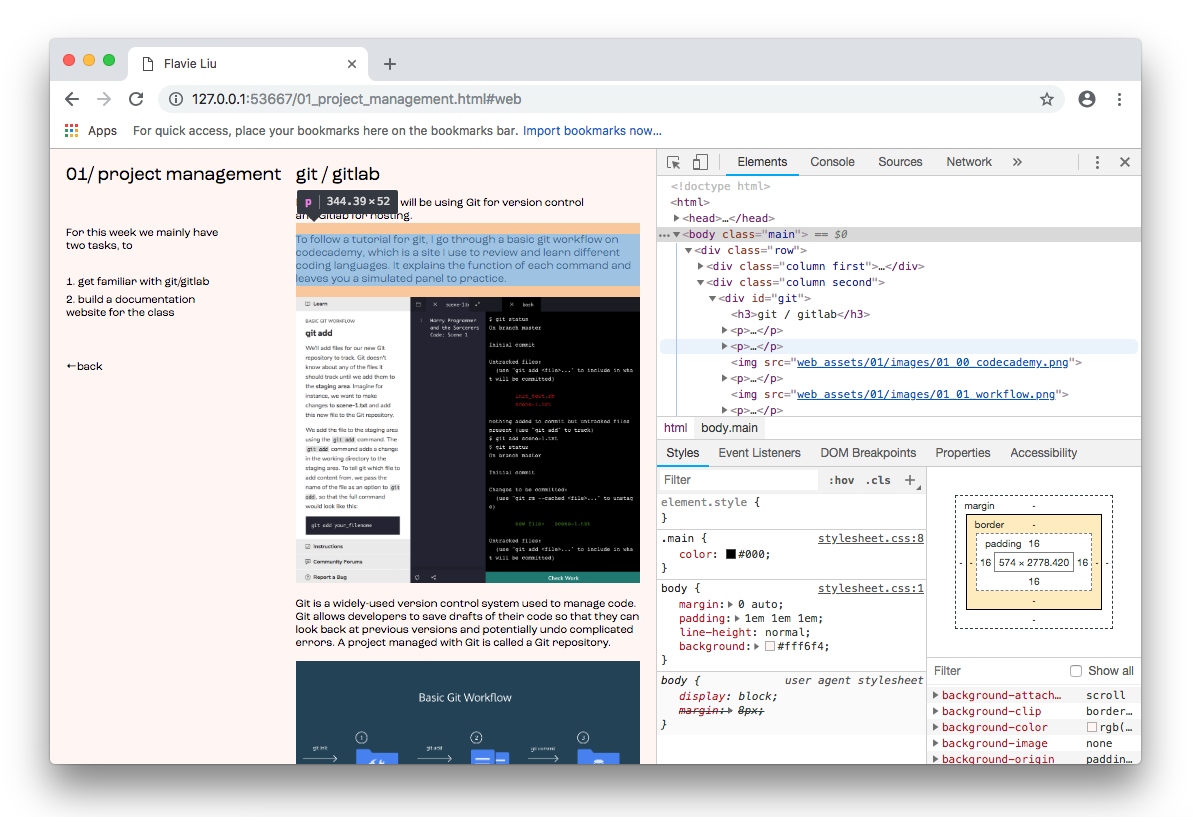
Task: Open stylesheet.css:1 source link
Action: click(x=870, y=589)
